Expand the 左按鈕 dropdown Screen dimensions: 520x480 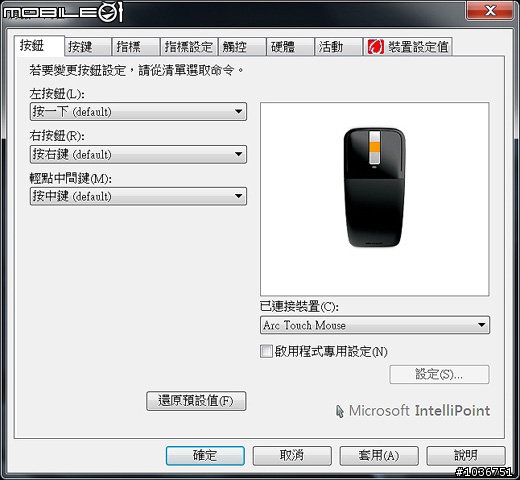pyautogui.click(x=138, y=112)
